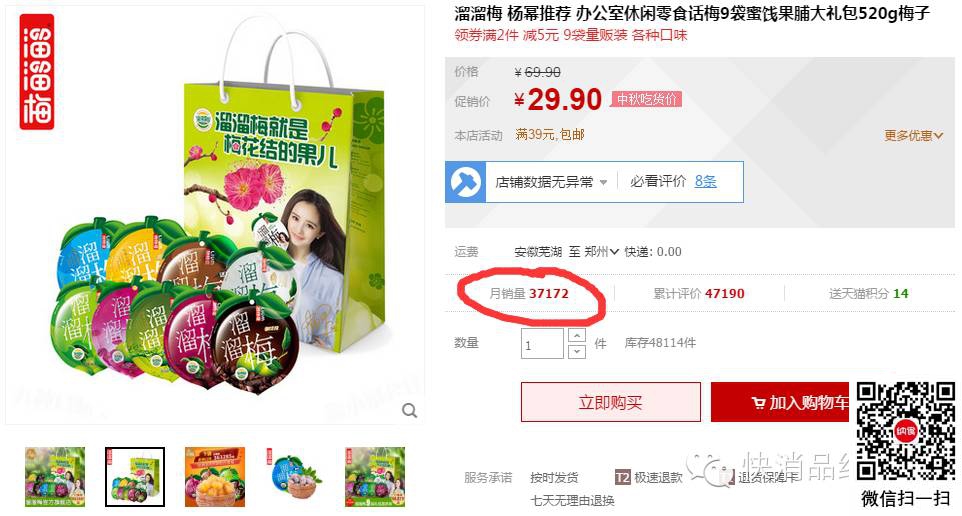
Task: Select the orange dried-fruit thumbnail
Action: click(x=215, y=477)
